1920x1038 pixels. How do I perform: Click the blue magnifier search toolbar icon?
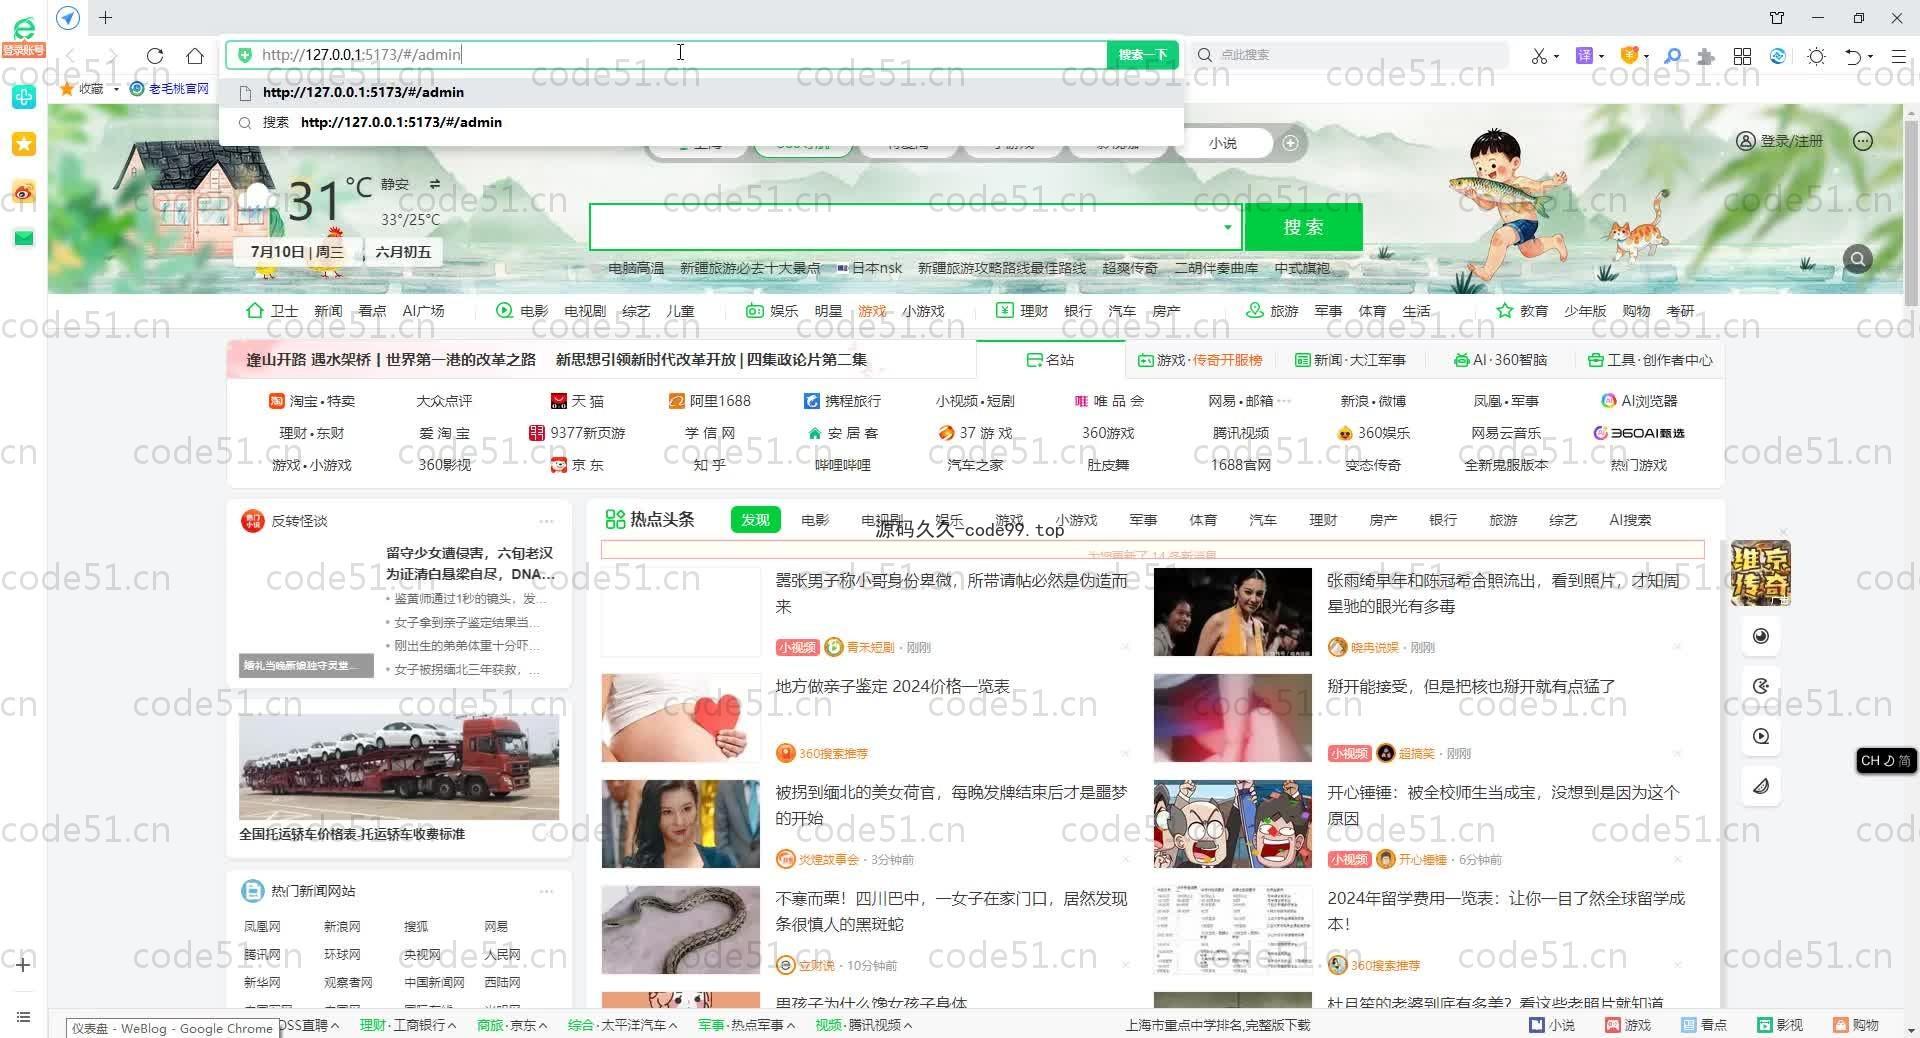coord(1673,56)
